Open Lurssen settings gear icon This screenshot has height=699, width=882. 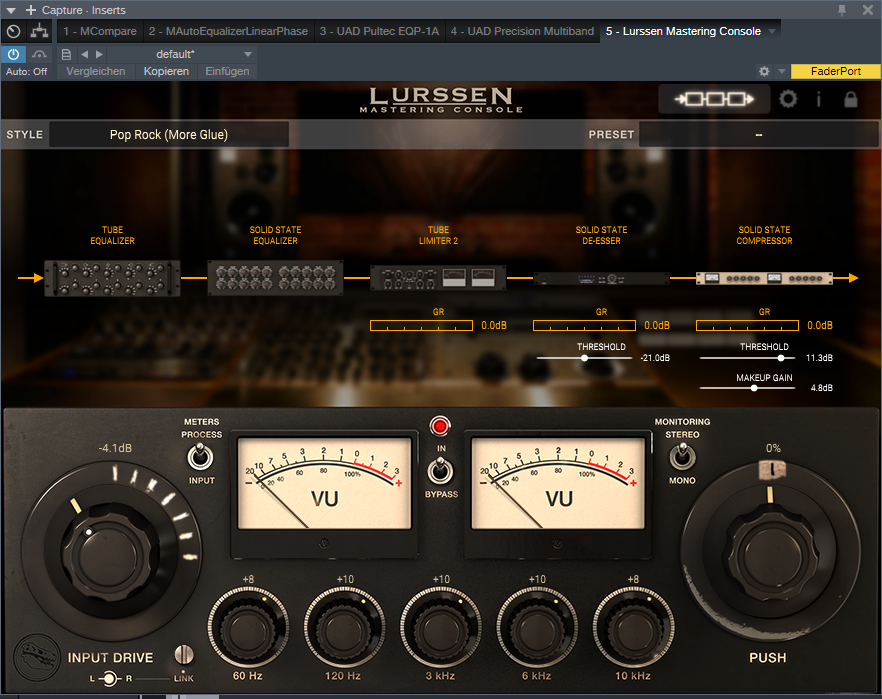(788, 100)
